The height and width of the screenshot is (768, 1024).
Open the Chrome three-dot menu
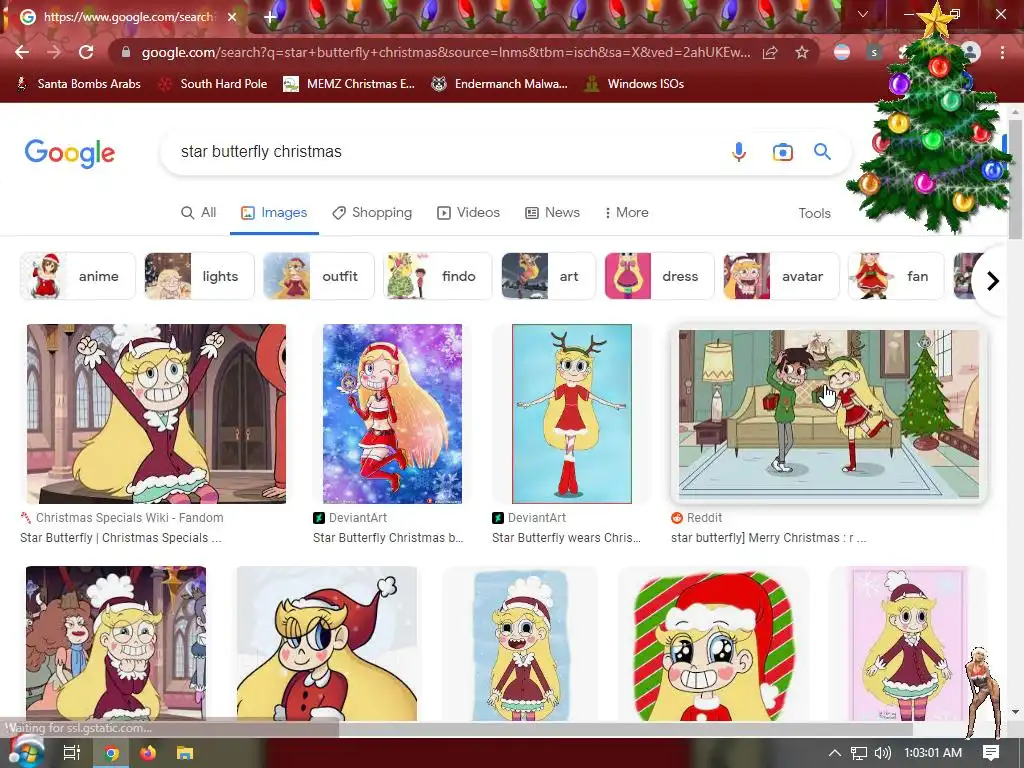1002,52
